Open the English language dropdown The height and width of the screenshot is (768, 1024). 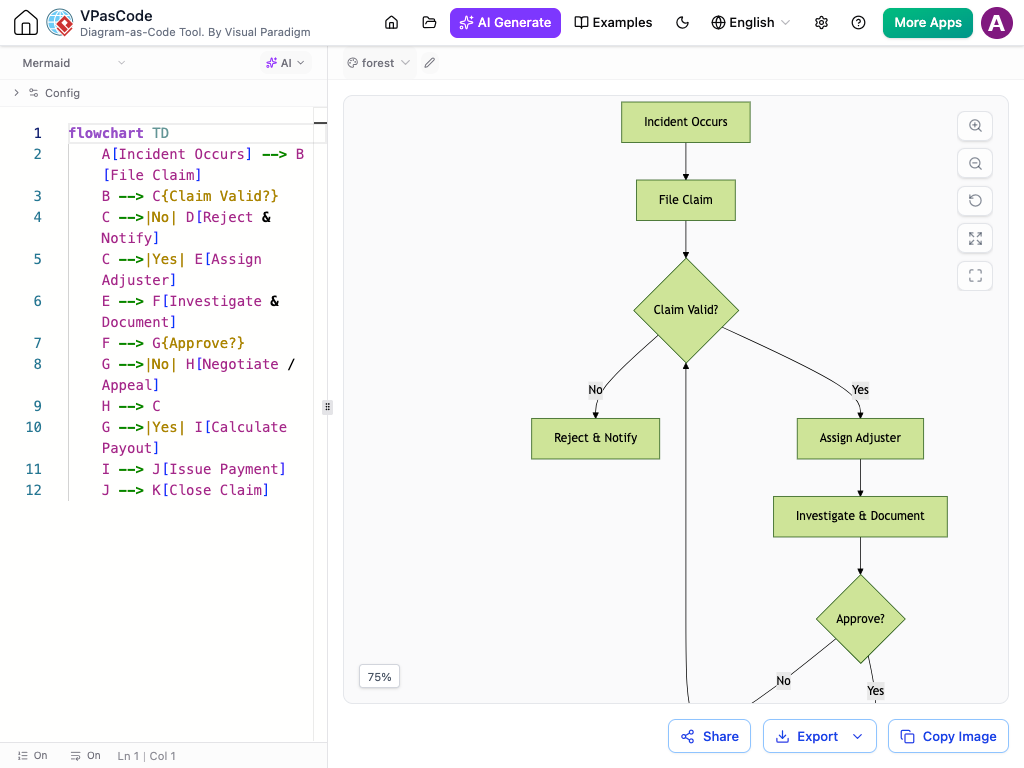tap(750, 23)
